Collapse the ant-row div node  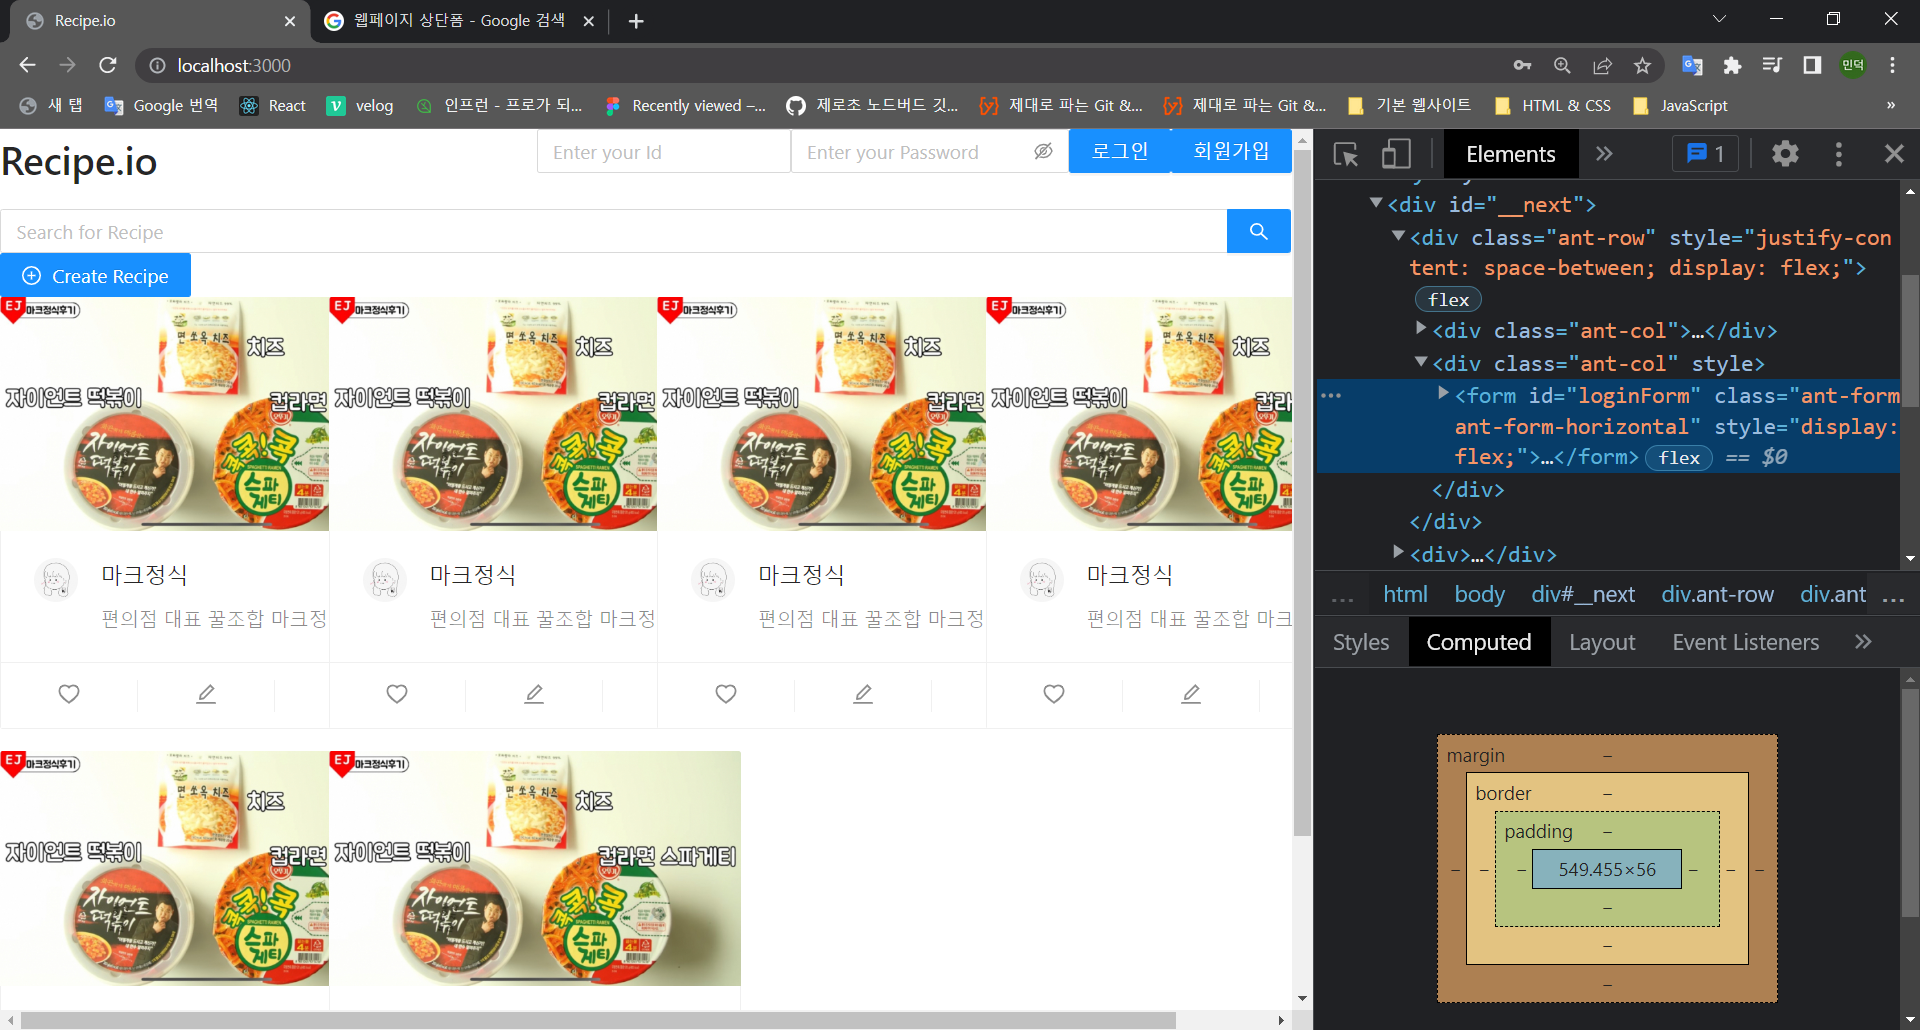(x=1398, y=236)
